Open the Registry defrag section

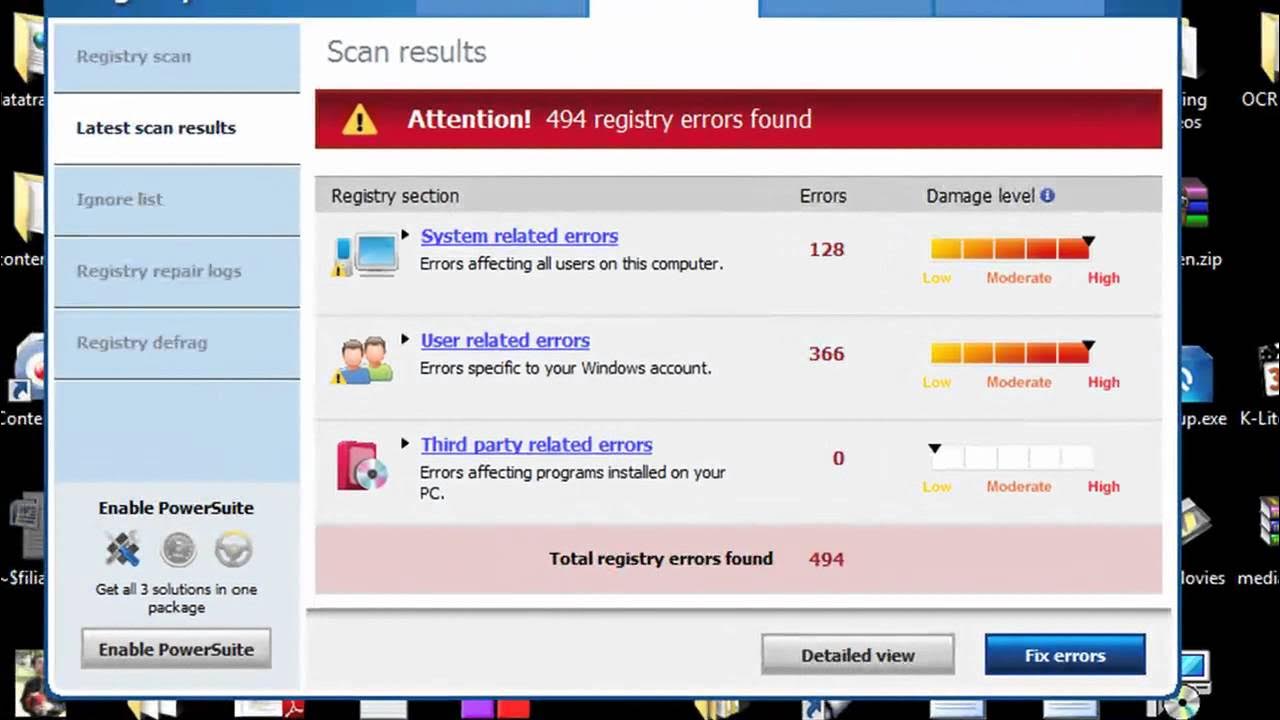pyautogui.click(x=177, y=343)
